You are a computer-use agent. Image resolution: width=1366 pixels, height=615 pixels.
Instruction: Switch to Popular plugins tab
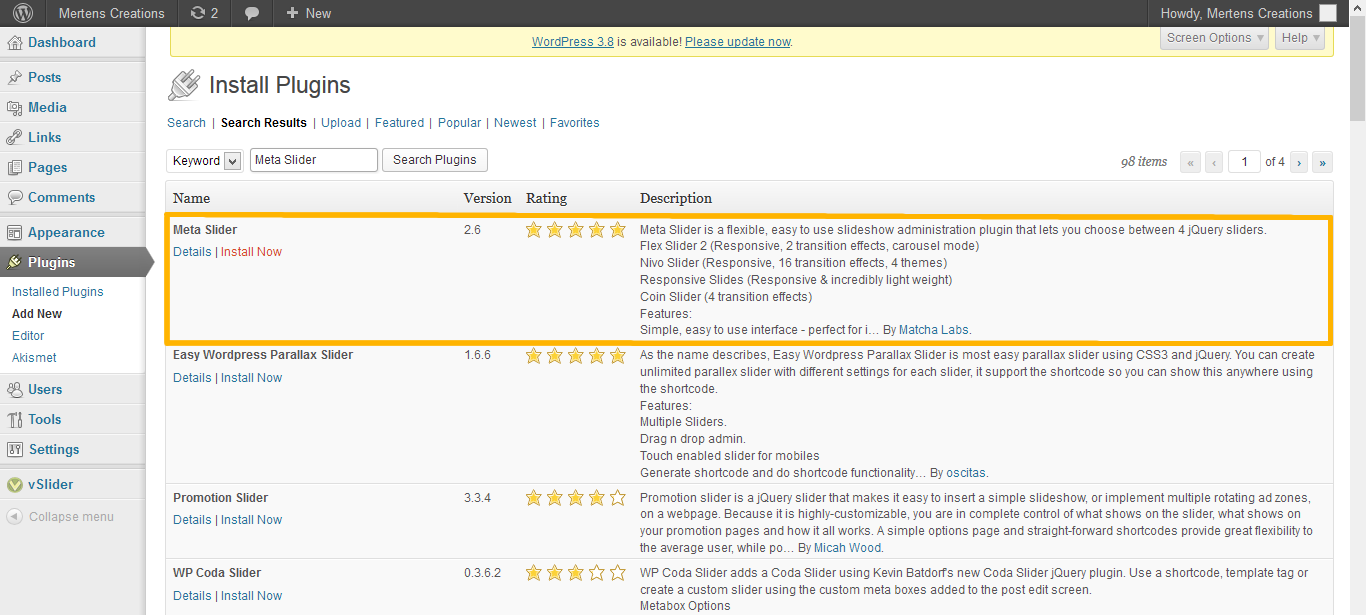(x=459, y=123)
